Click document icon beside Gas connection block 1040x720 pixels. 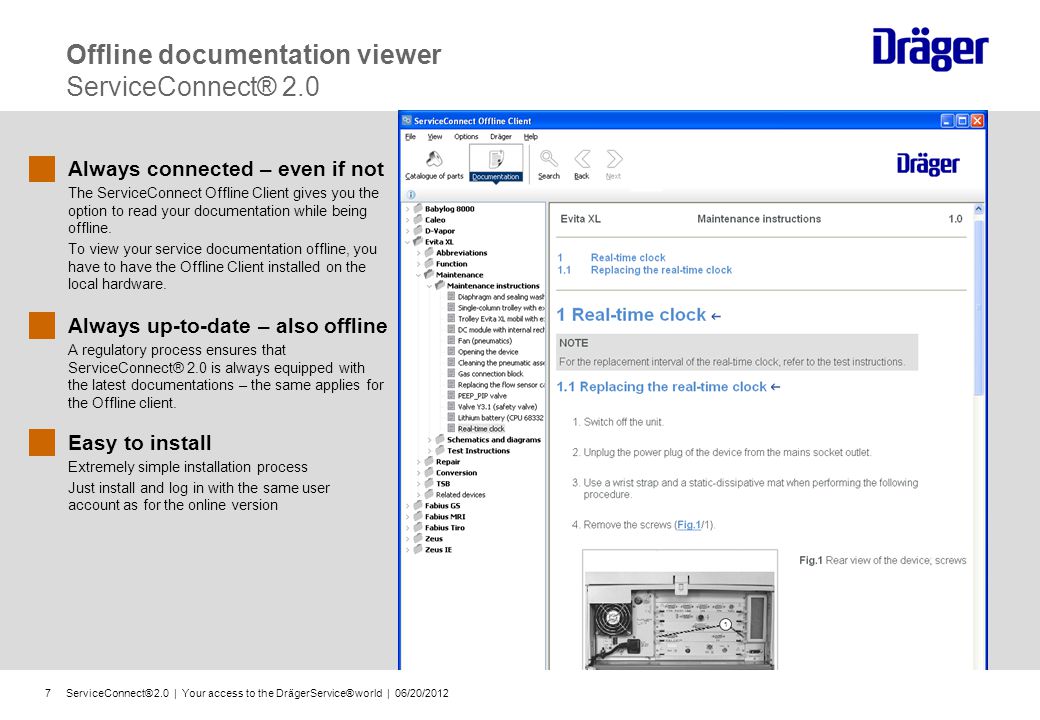451,373
